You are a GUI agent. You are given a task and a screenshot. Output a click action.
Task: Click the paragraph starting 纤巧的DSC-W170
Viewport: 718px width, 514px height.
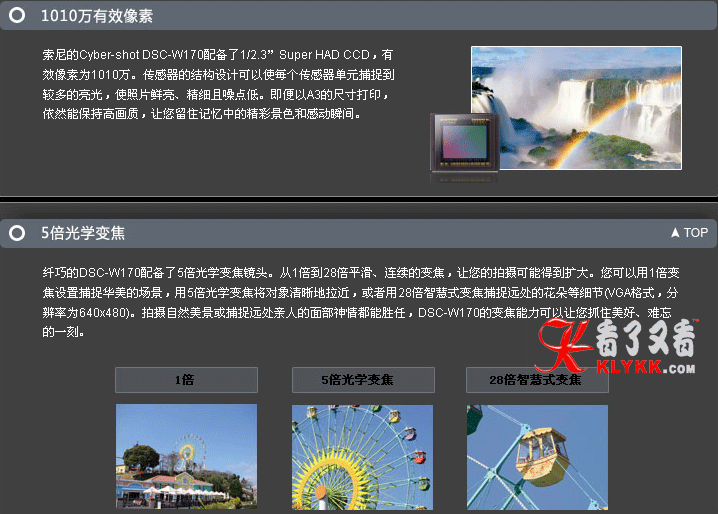(360, 302)
